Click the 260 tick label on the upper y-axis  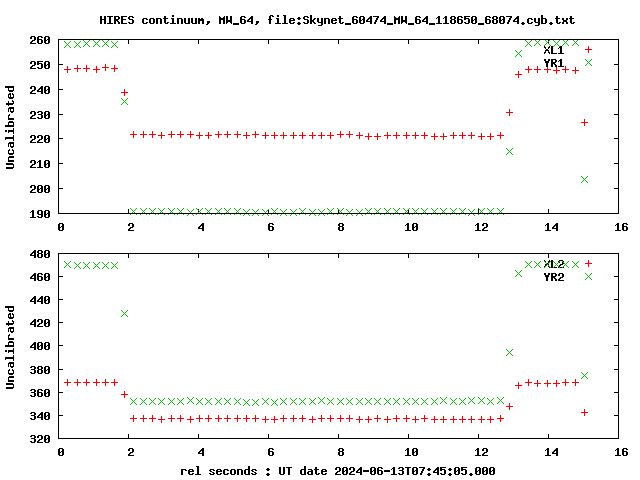(40, 40)
